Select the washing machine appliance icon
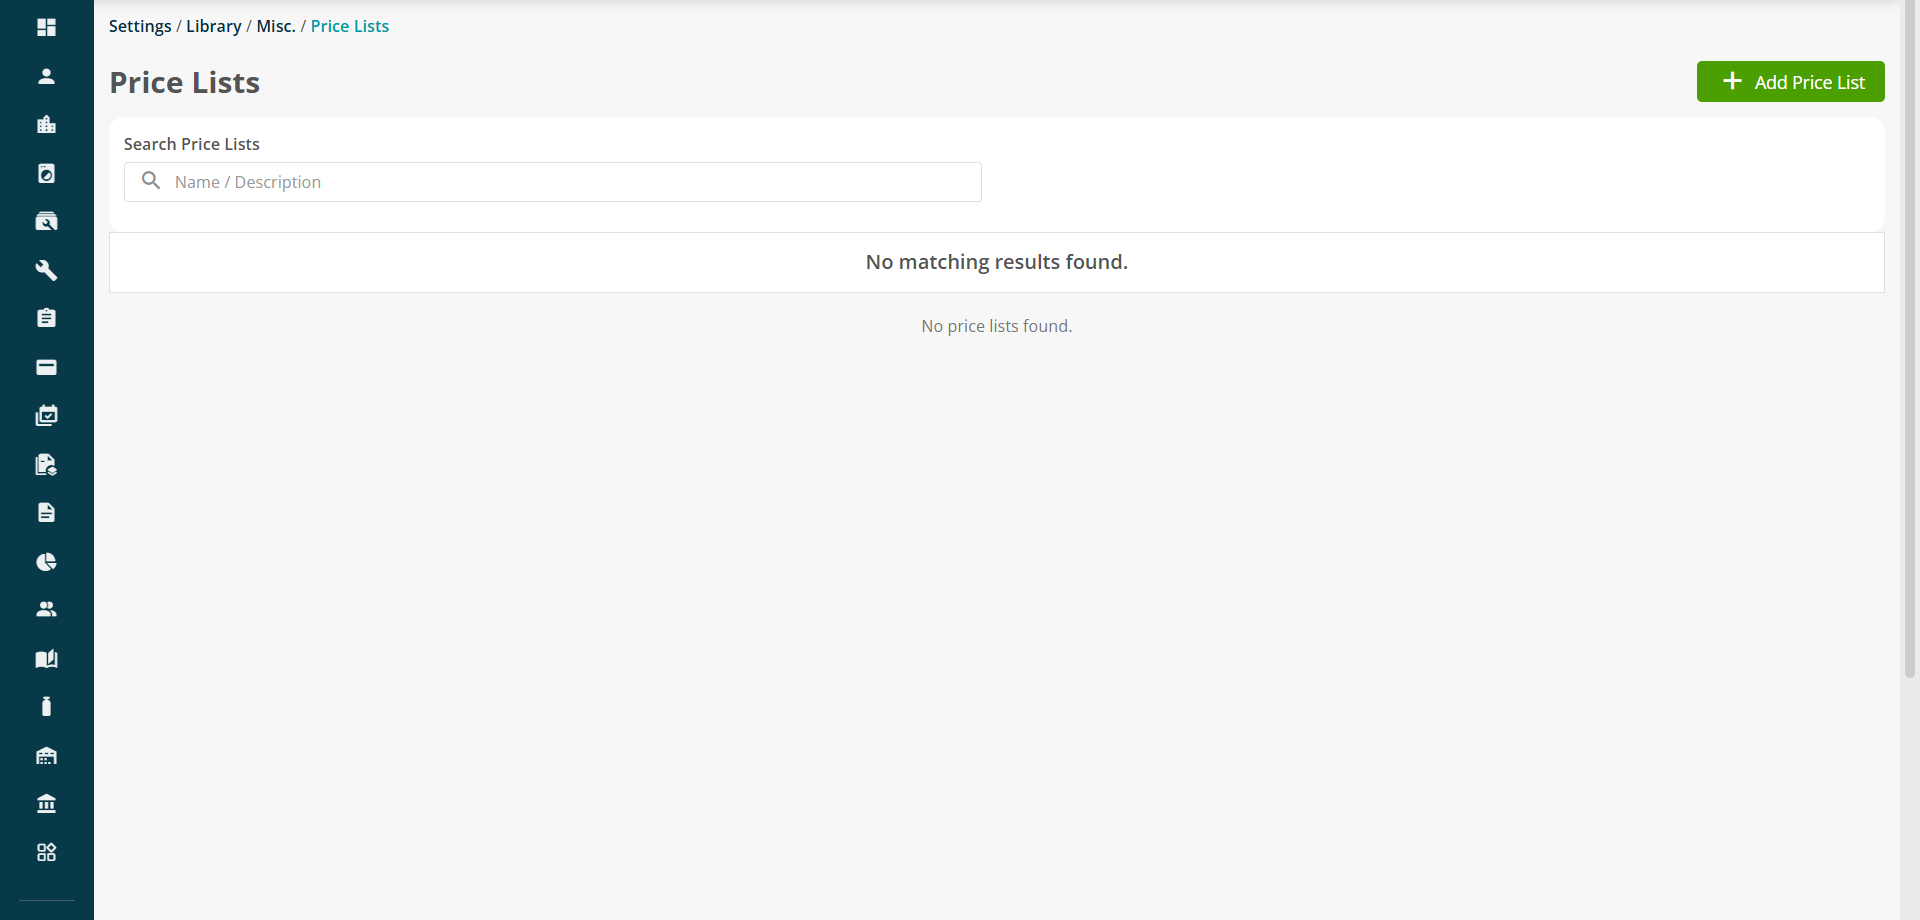 tap(46, 173)
